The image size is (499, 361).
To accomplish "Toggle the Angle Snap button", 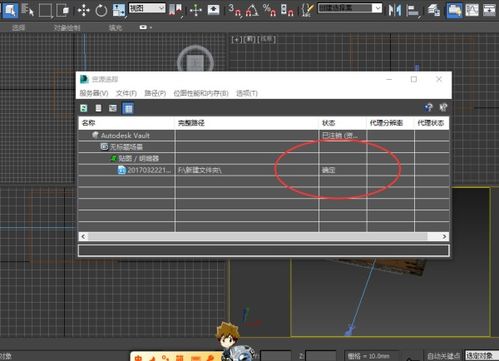I will (252, 10).
